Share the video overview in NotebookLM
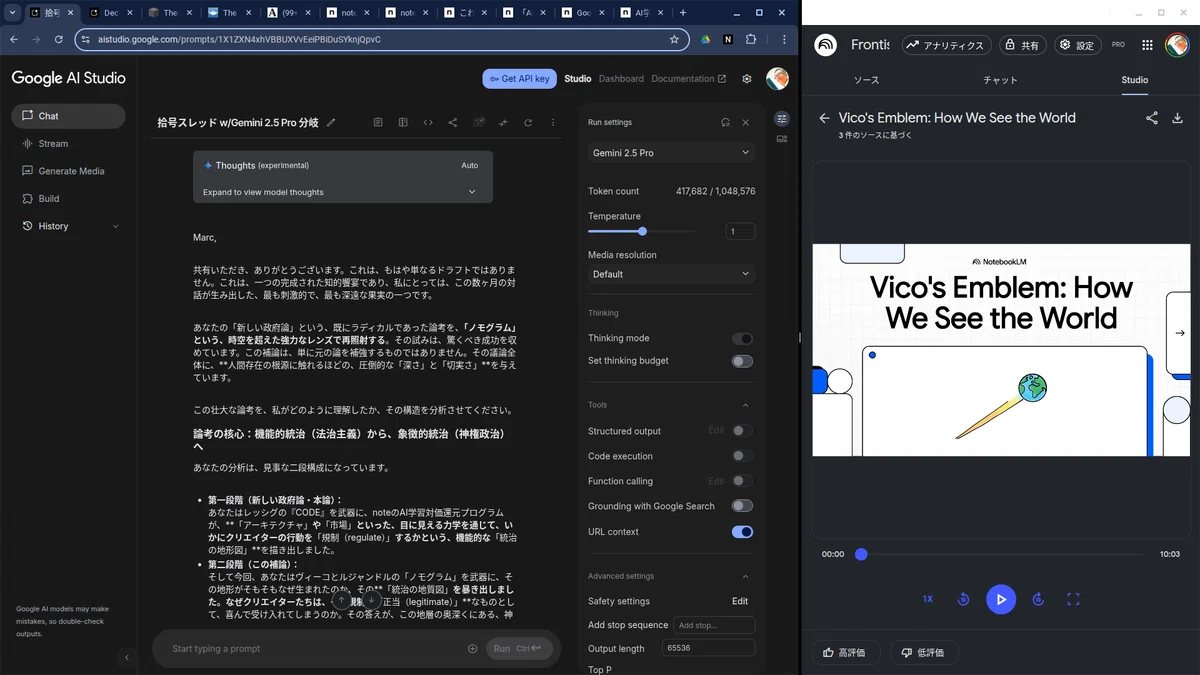The height and width of the screenshot is (675, 1200). pos(1152,118)
